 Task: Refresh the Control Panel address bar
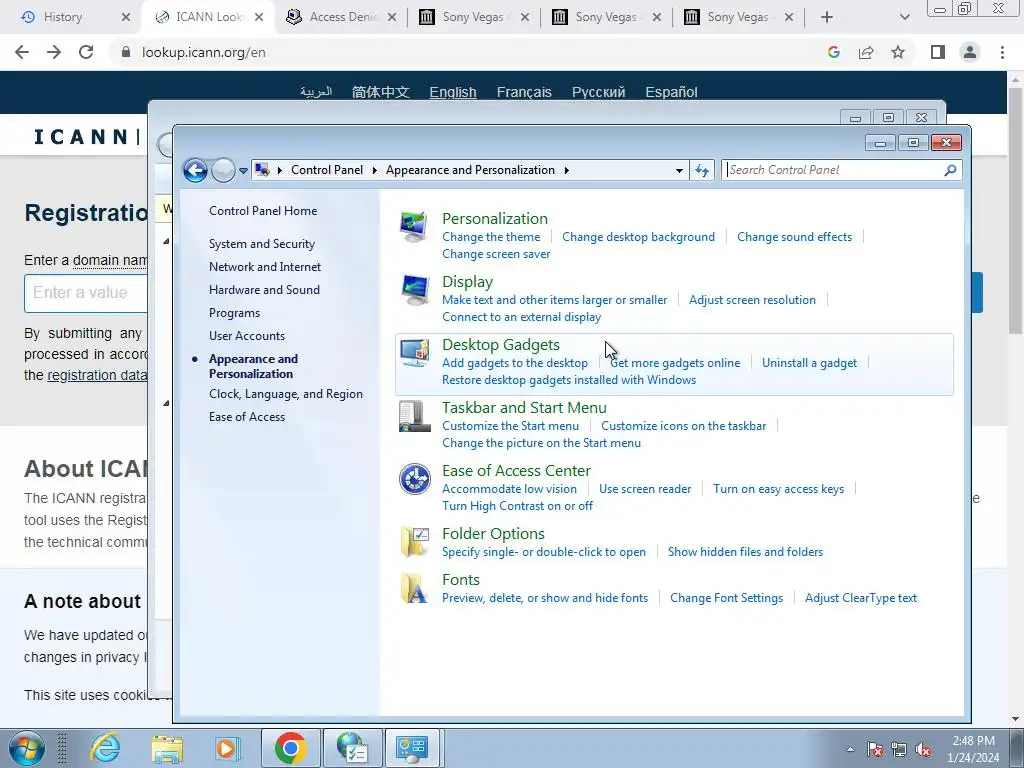[x=702, y=170]
